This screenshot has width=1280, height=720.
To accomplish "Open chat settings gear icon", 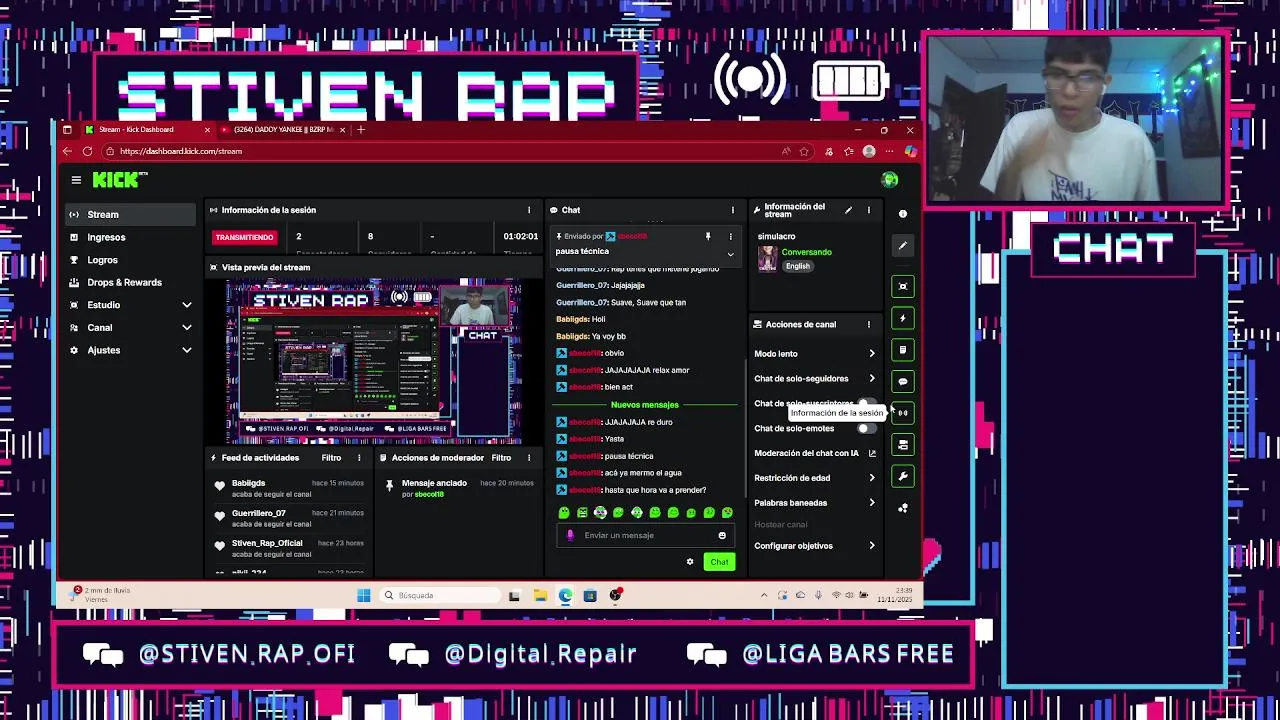I will pos(690,562).
